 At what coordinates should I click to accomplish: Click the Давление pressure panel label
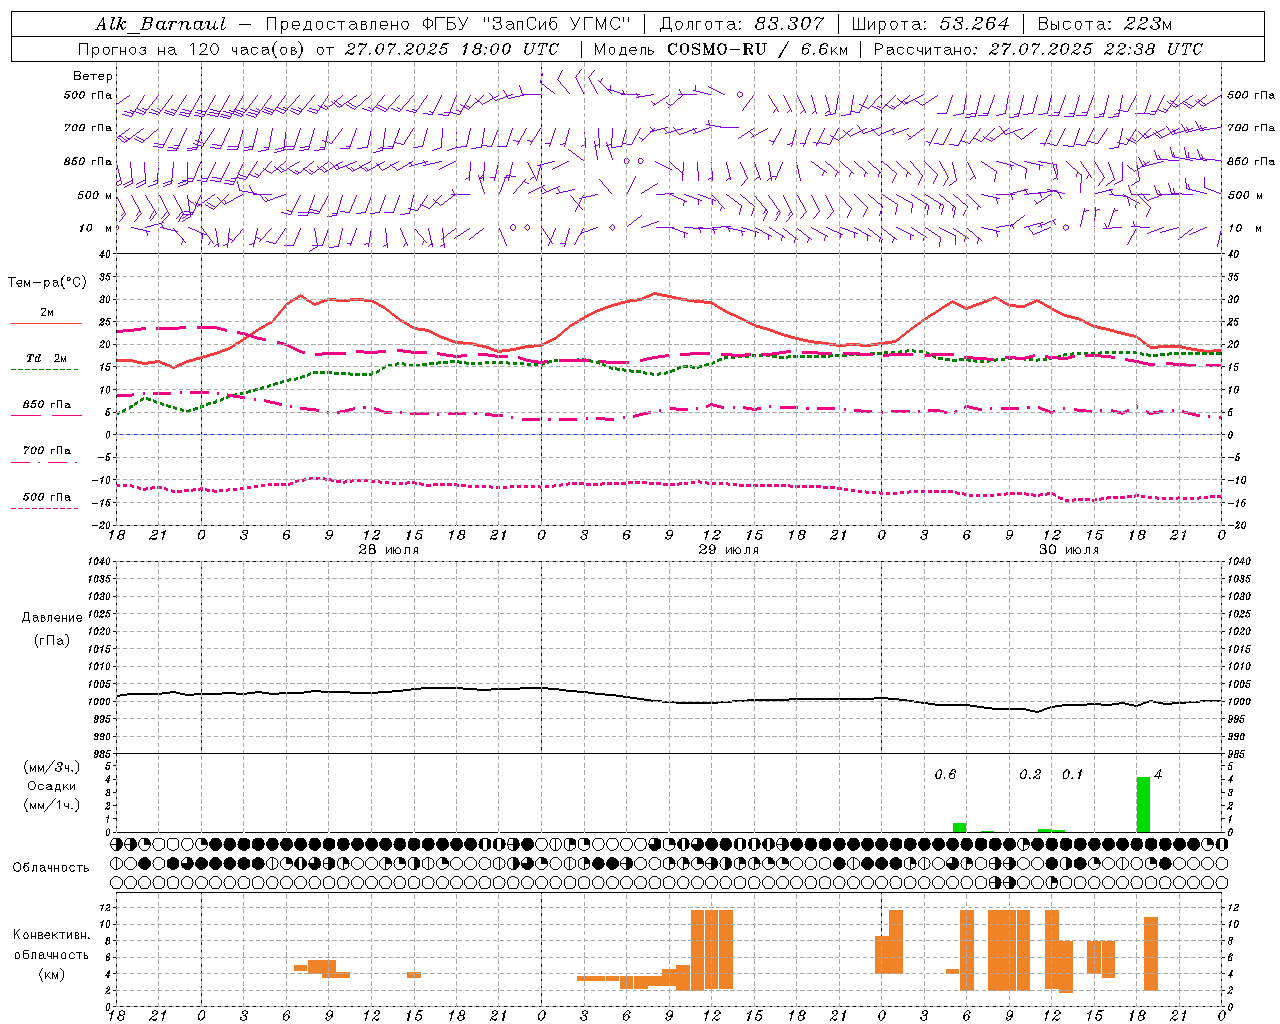tap(52, 618)
